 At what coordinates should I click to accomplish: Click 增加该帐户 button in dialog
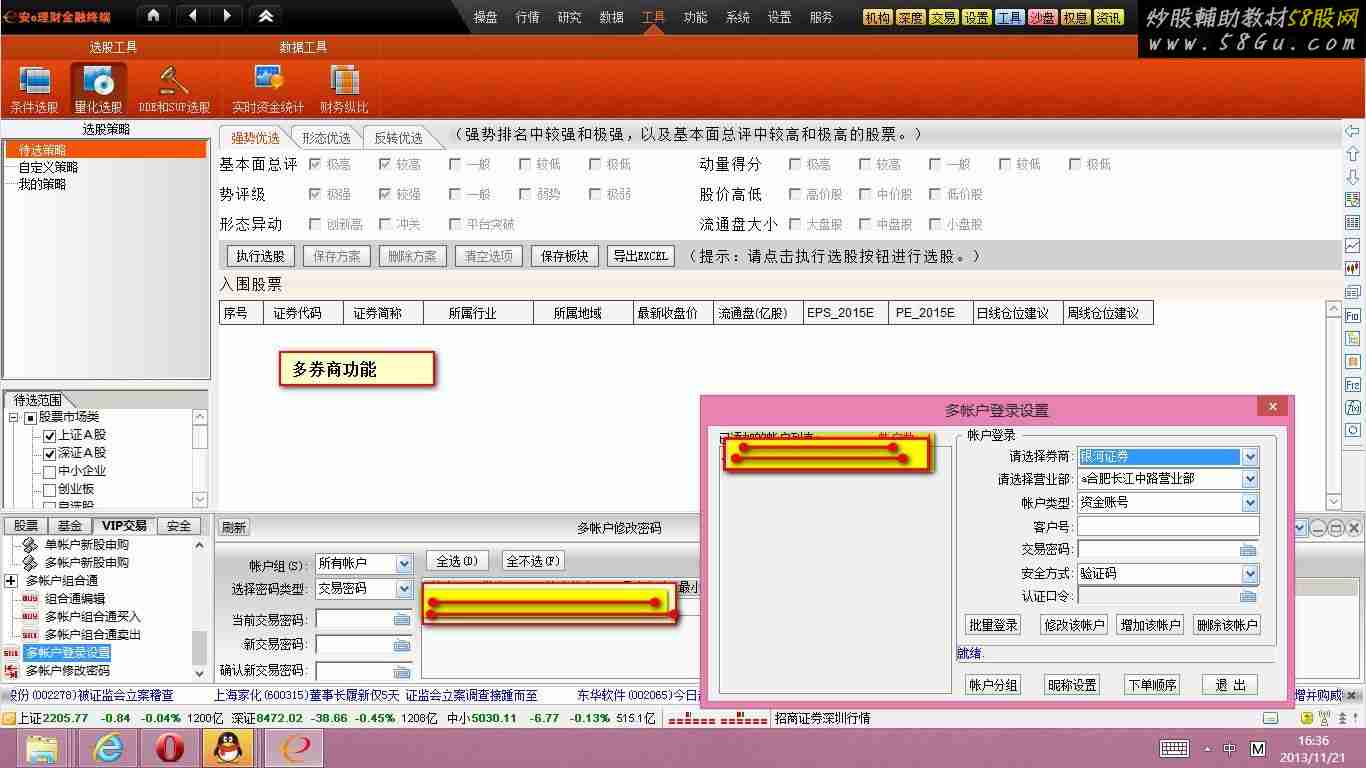tap(1150, 625)
